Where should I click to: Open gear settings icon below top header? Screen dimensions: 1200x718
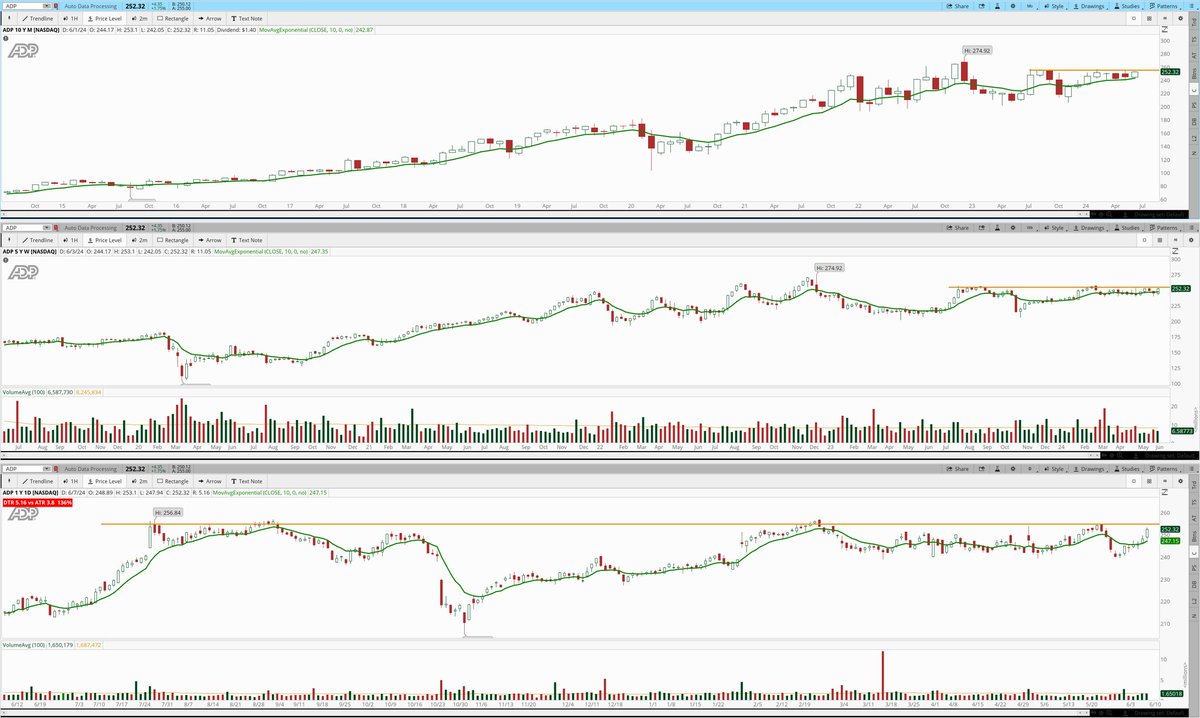click(x=1180, y=18)
